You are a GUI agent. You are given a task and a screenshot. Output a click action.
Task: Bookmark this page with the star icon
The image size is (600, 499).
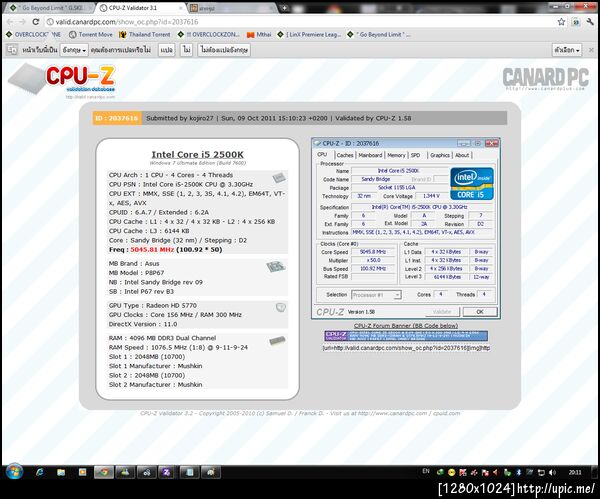(x=561, y=22)
